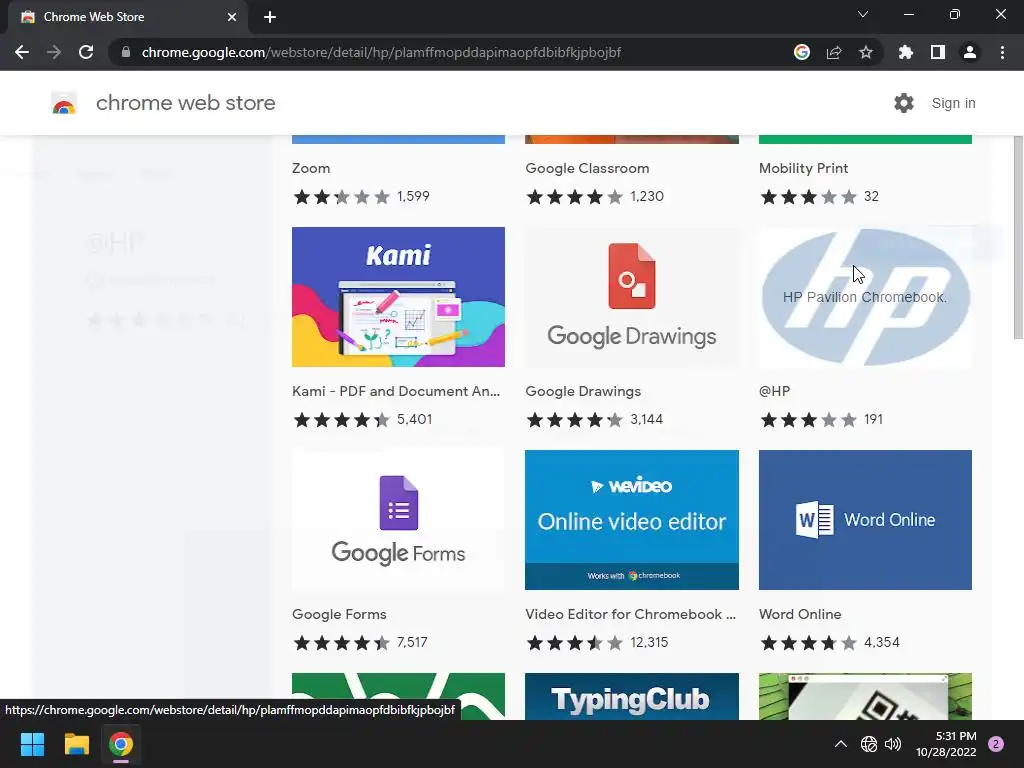Open the Chrome profile avatar
The width and height of the screenshot is (1024, 768).
point(970,52)
